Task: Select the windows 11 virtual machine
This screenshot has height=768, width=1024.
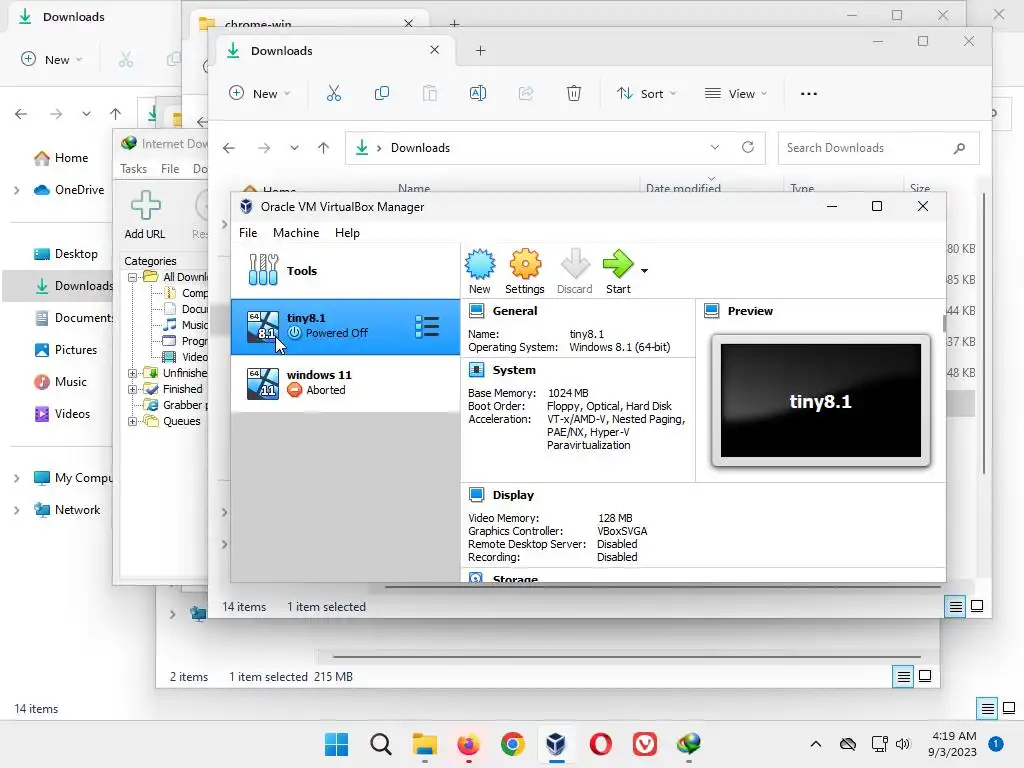Action: 345,383
